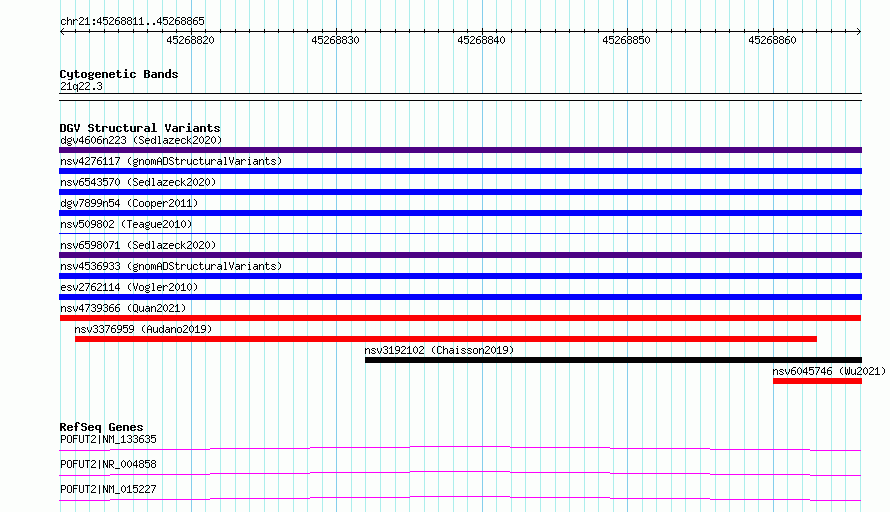
Task: Select the POFUT2|NR_004858 transcript label
Action: [108, 464]
